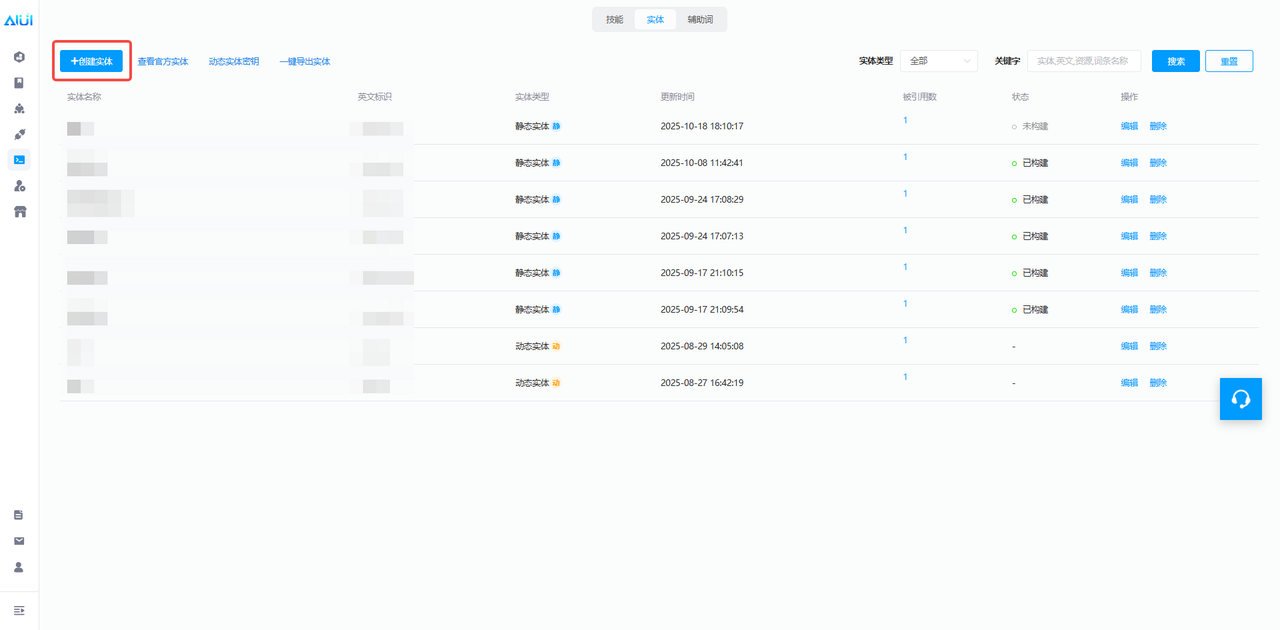The width and height of the screenshot is (1280, 630).
Task: Click the 搜索 button
Action: click(x=1176, y=61)
